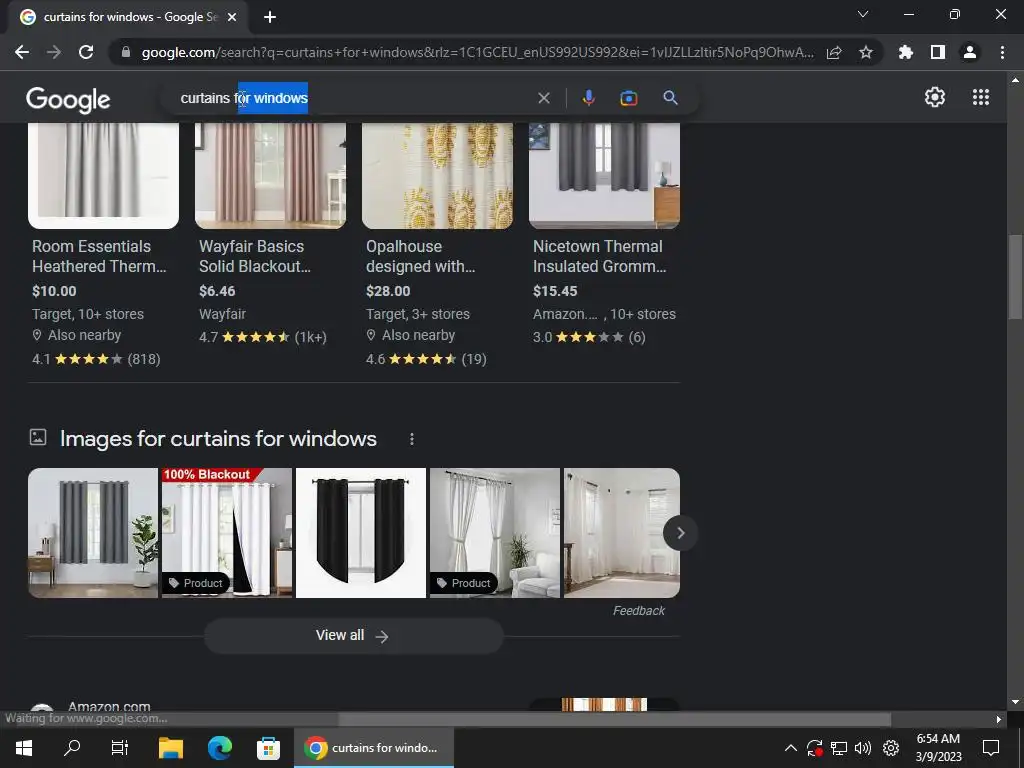Click the $28.00 price text
Image resolution: width=1024 pixels, height=768 pixels.
(388, 291)
